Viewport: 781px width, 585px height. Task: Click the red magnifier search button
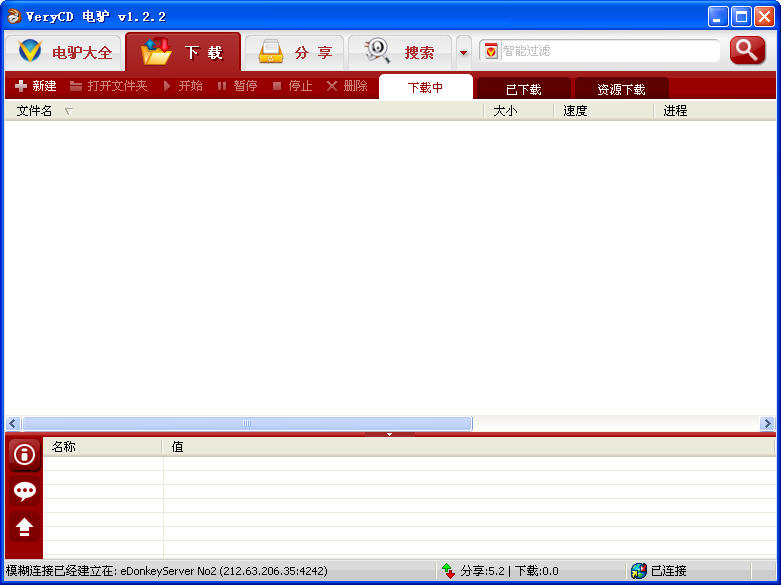point(747,51)
